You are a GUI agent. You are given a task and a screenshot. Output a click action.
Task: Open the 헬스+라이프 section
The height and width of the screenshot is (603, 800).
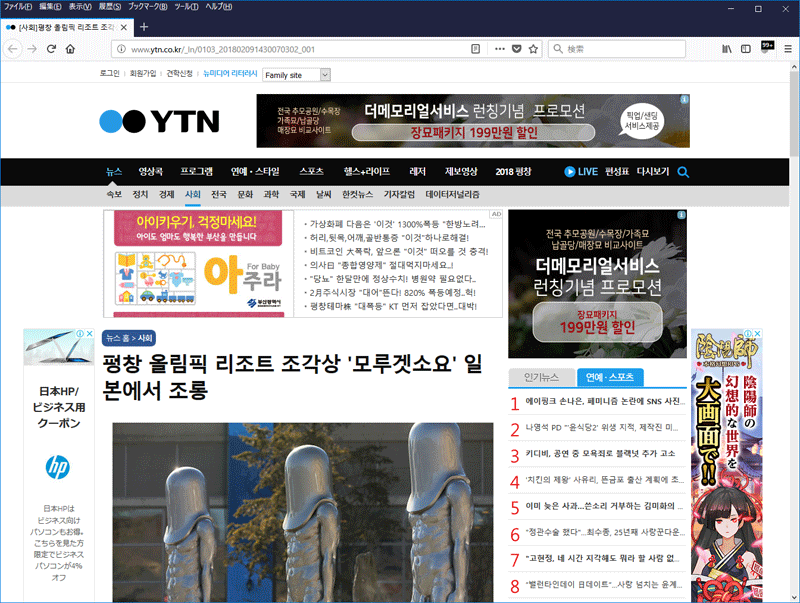point(367,172)
